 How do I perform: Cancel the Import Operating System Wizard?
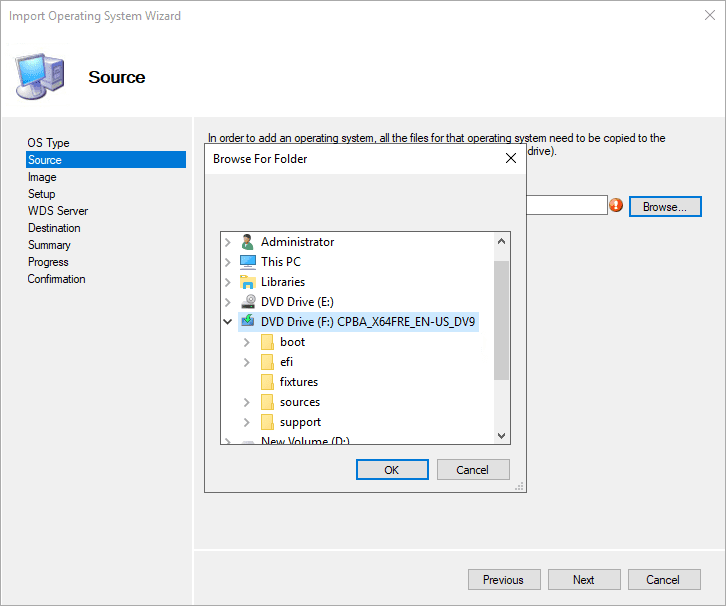pos(663,580)
